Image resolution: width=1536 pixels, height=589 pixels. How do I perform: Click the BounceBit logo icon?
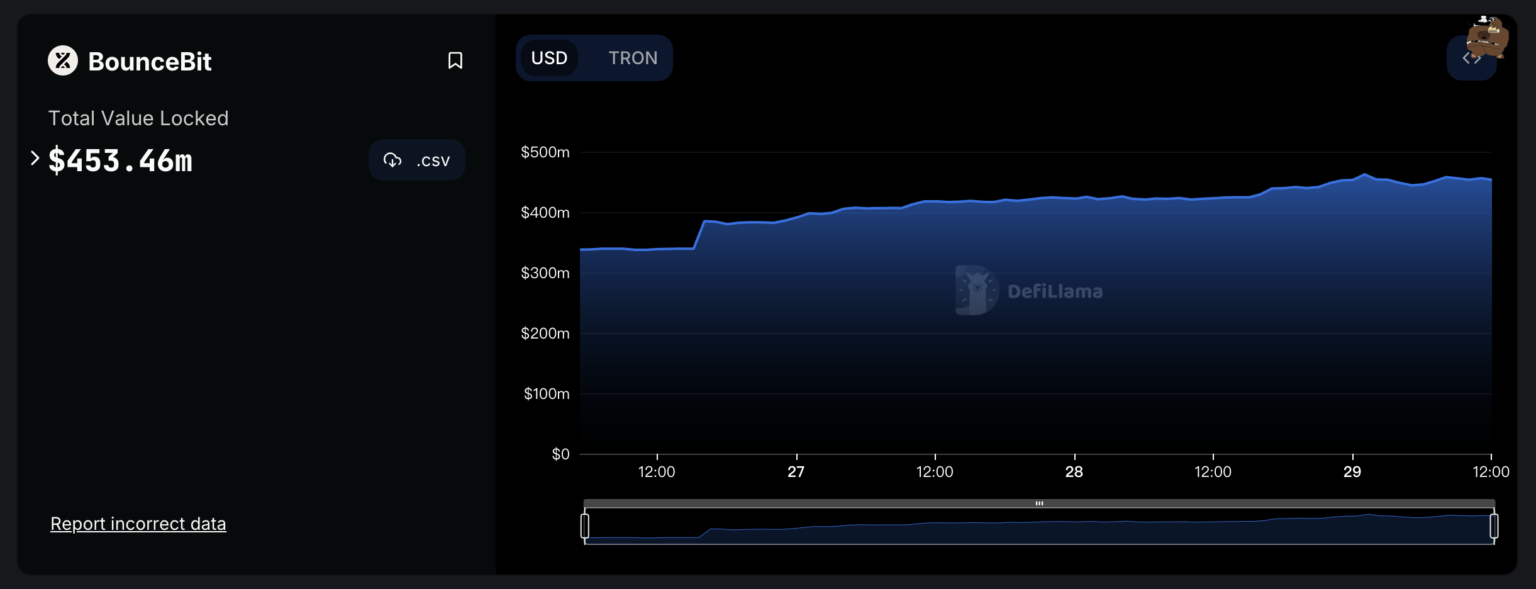pyautogui.click(x=63, y=61)
